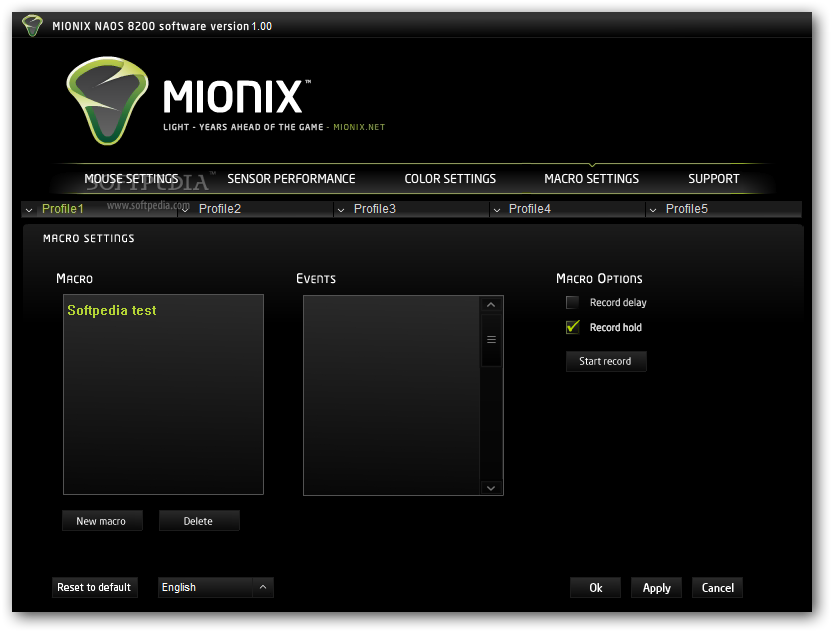Open the MIONIX.NET website link
This screenshot has width=832, height=632.
[x=359, y=127]
